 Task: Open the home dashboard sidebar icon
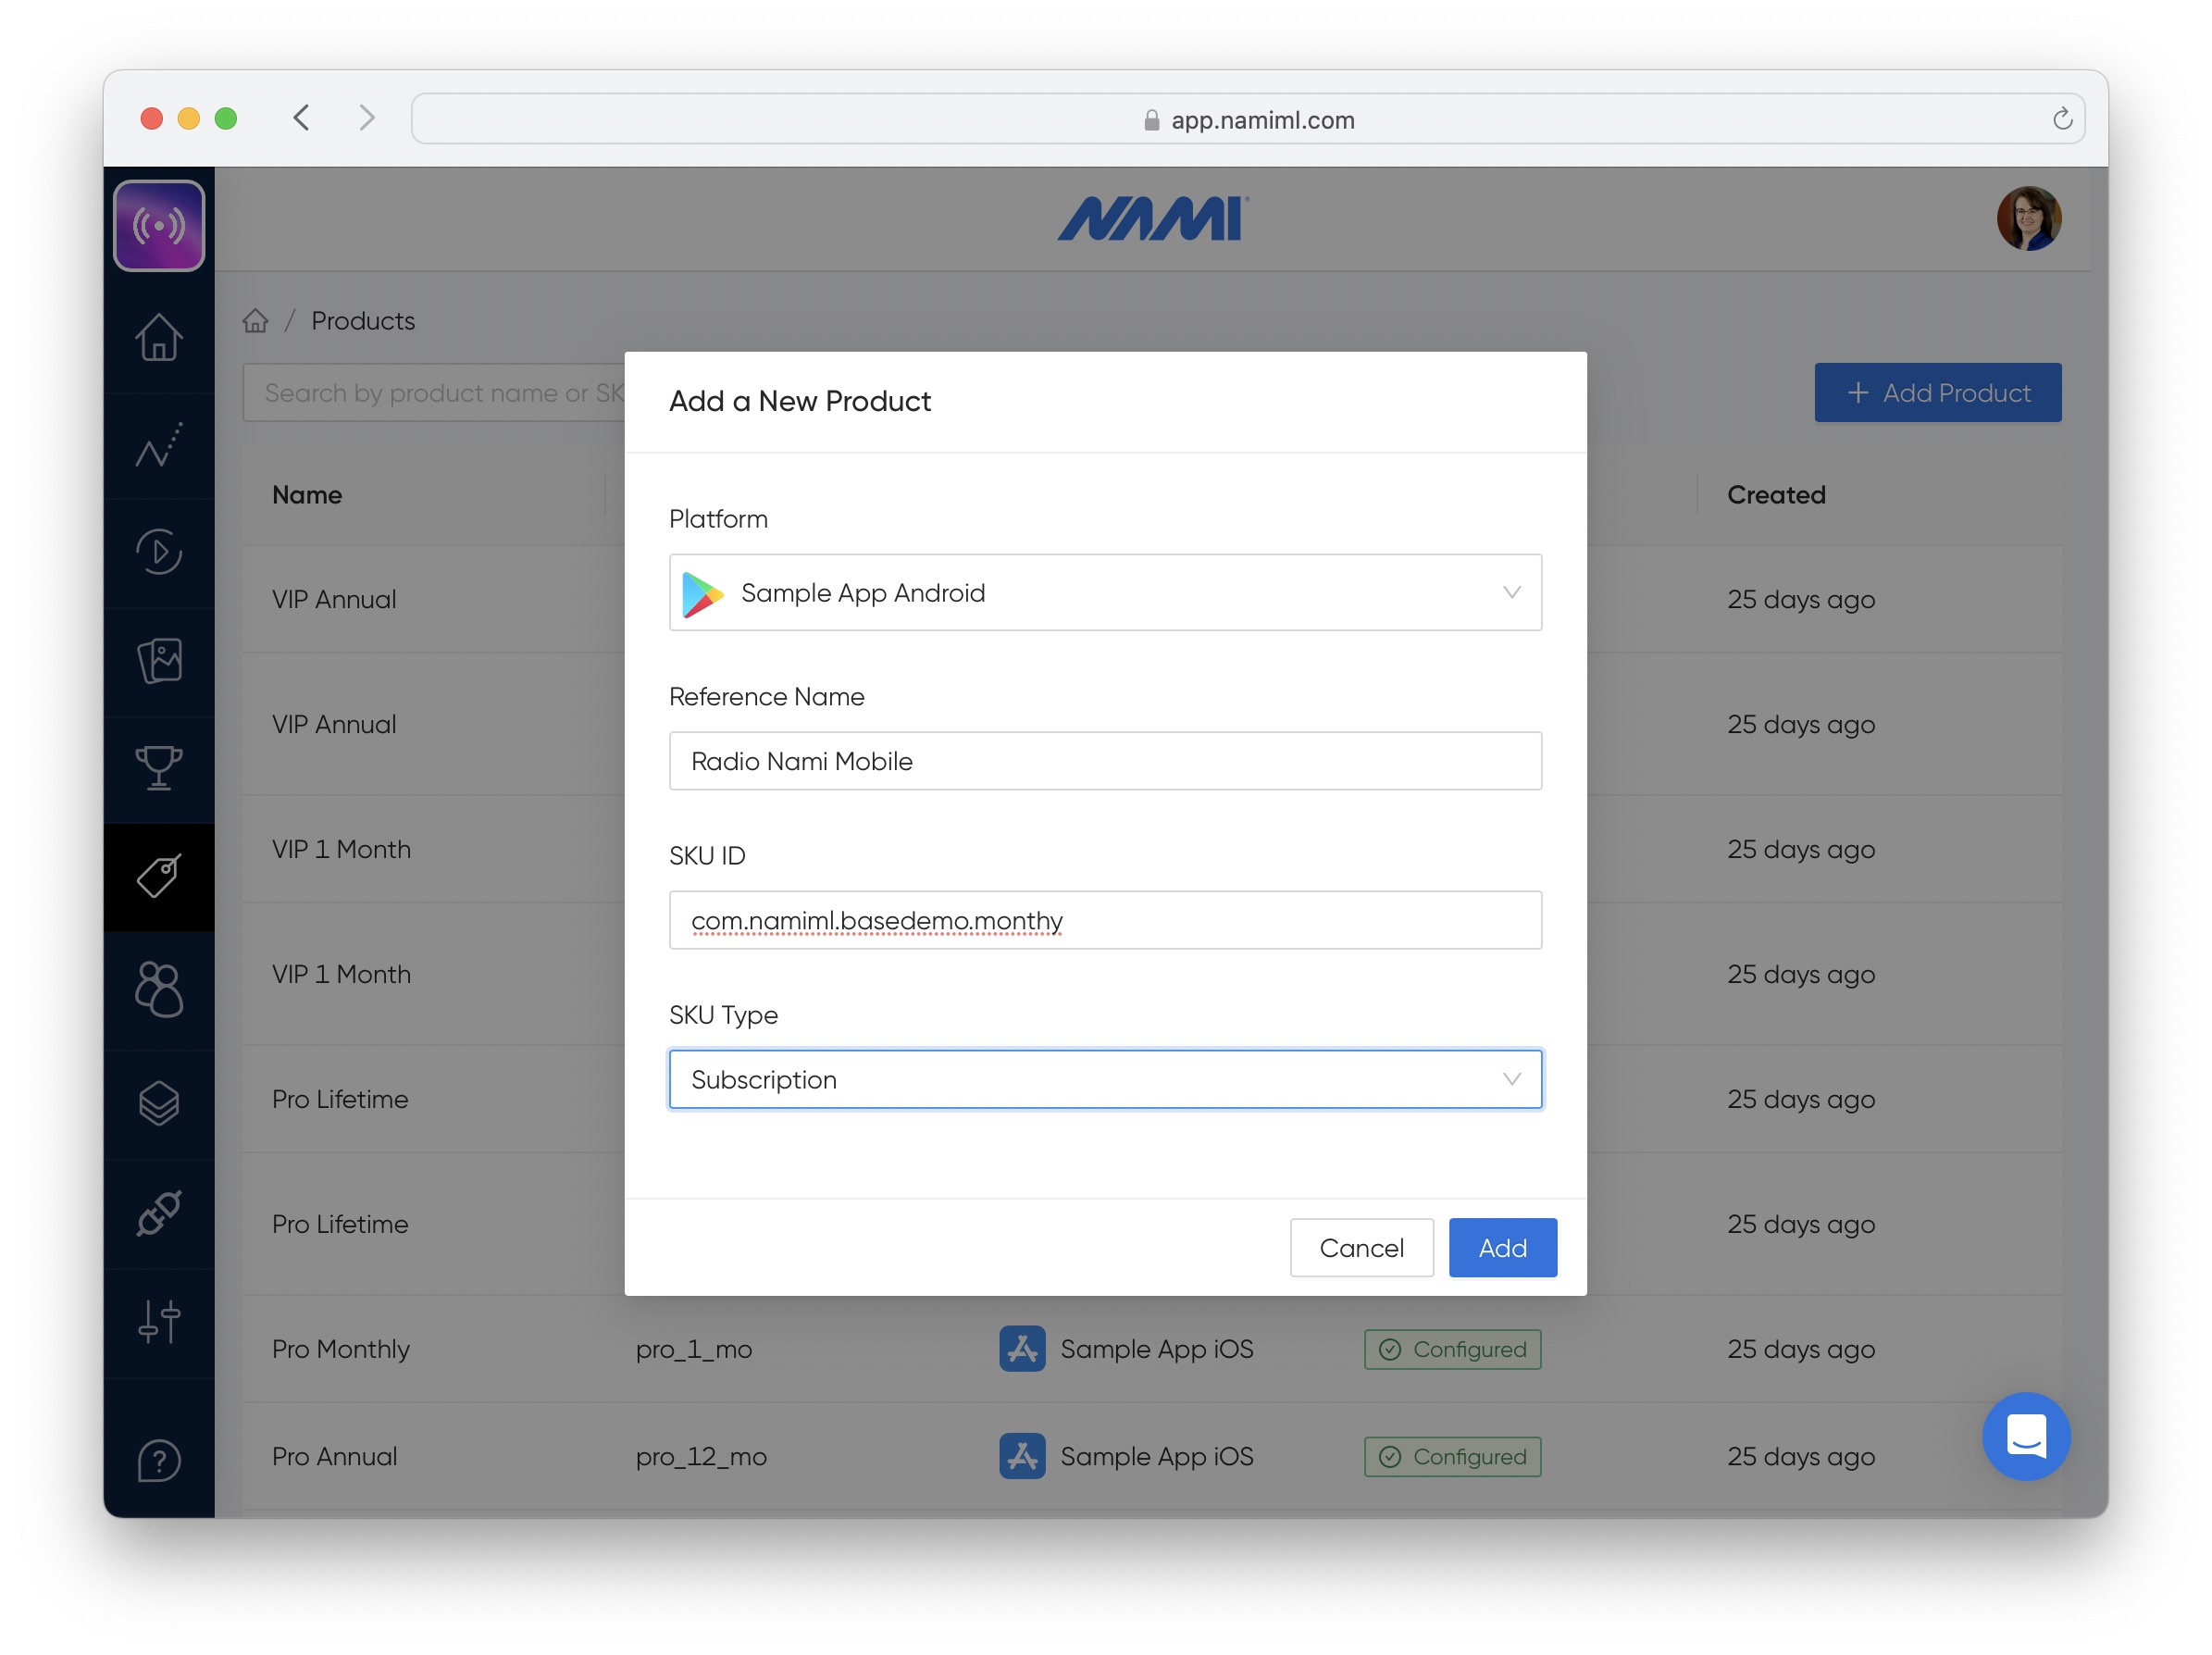[158, 338]
